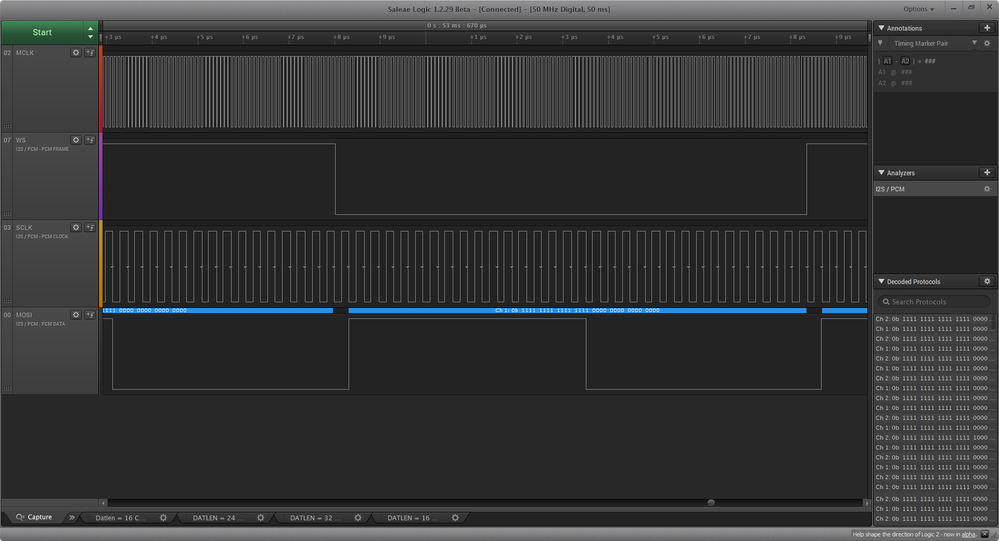Expand tab list with double-chevron icon

tap(71, 517)
